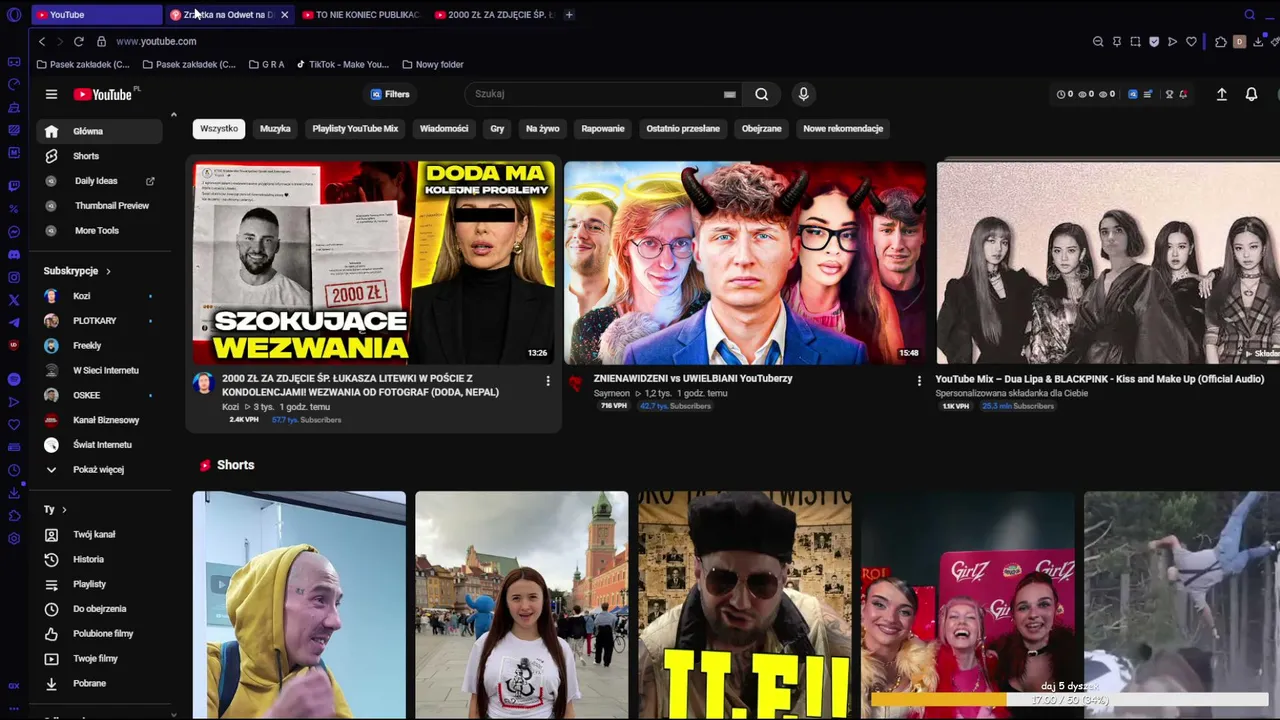This screenshot has height=720, width=1280.
Task: Switch to 2000 ZŁ ZA ZDJĘCIE tab
Action: 494,15
